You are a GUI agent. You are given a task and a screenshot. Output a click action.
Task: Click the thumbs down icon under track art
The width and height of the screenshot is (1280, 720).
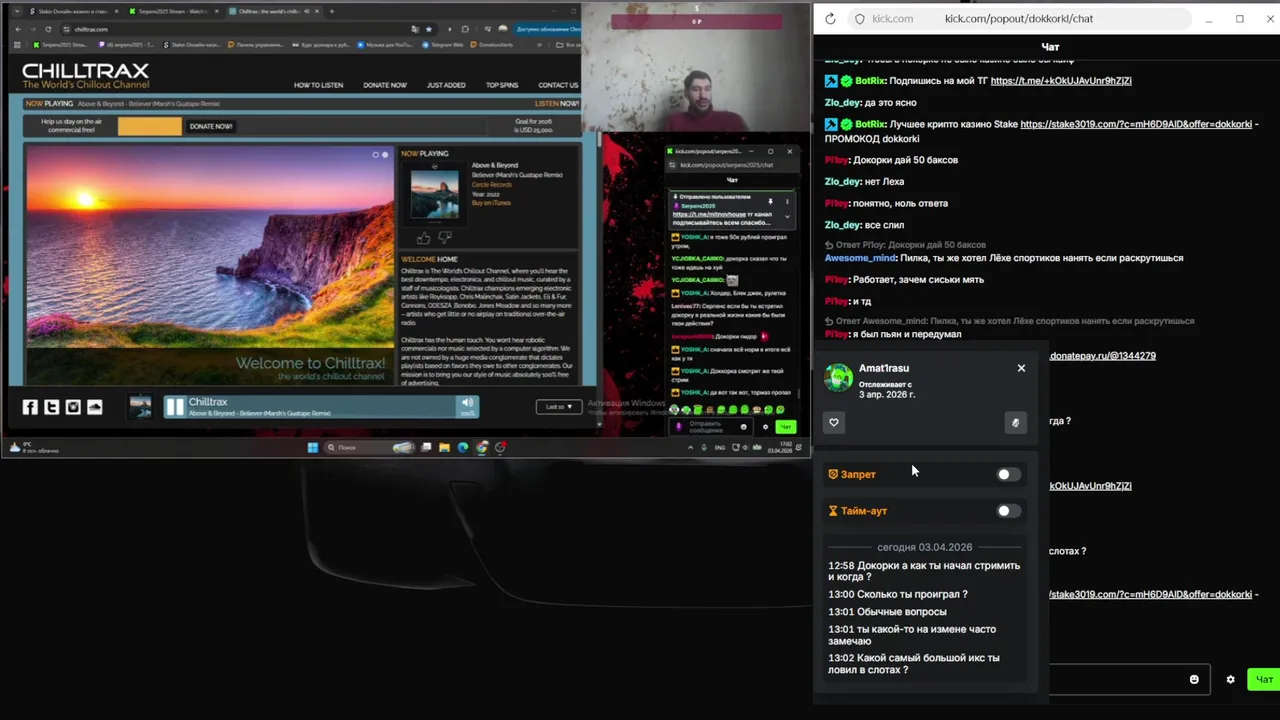tap(445, 237)
